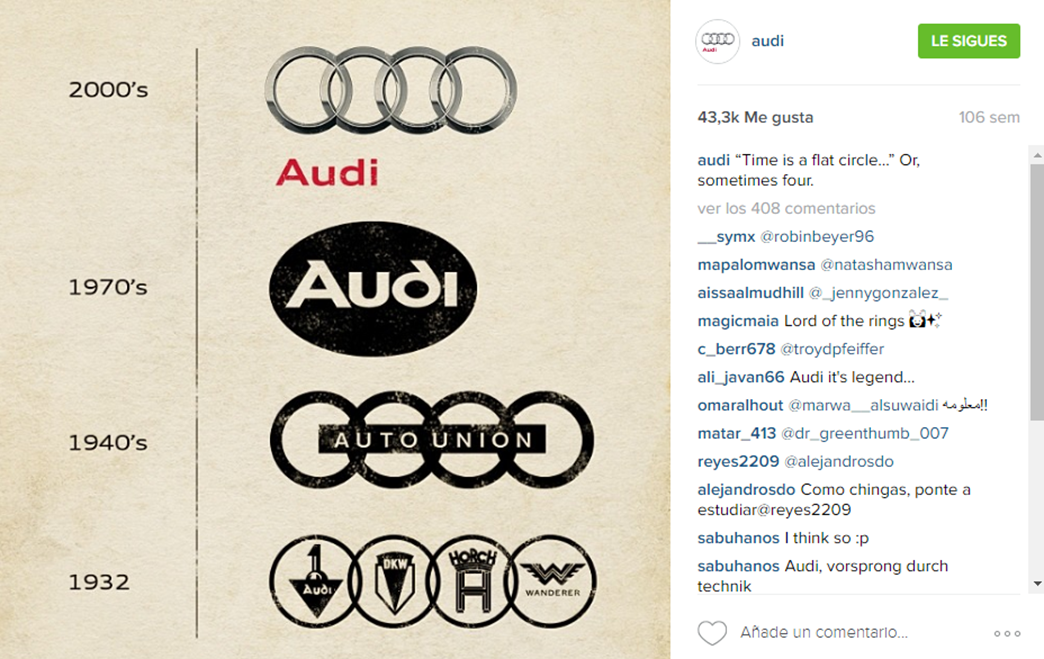Click the comments scrollbar thumb

(x=1037, y=292)
